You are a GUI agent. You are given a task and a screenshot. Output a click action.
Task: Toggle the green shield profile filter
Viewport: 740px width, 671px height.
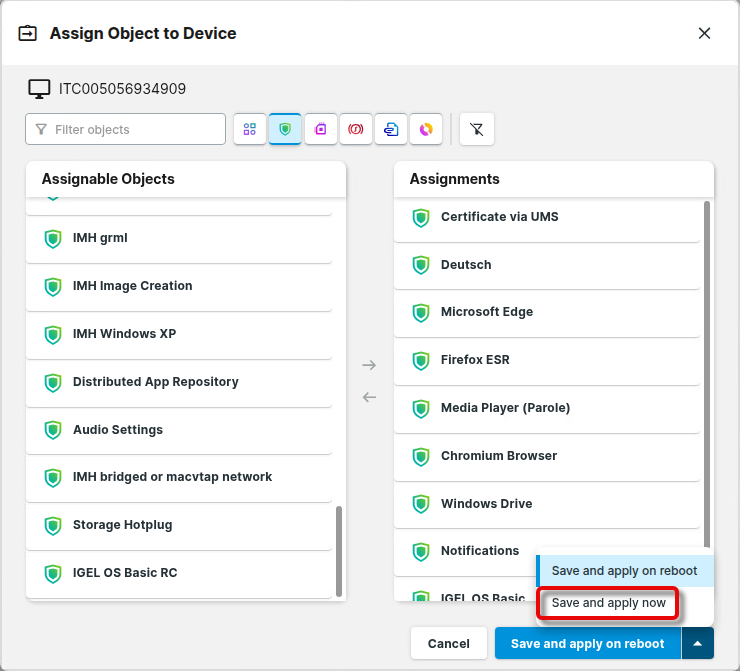[x=285, y=129]
